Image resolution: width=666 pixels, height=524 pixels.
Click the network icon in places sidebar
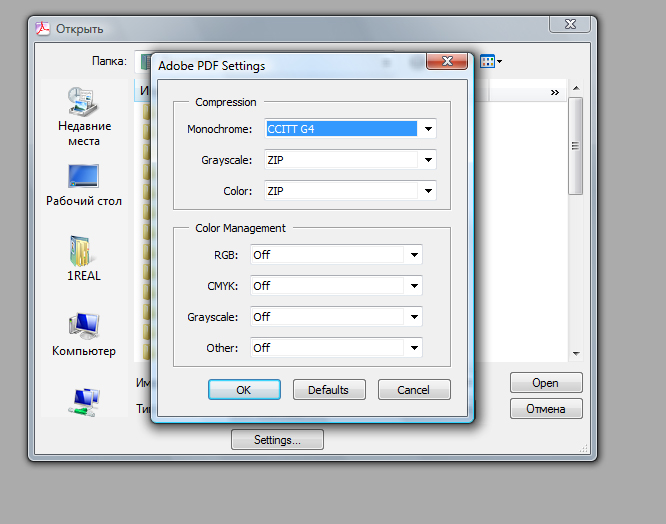[84, 401]
